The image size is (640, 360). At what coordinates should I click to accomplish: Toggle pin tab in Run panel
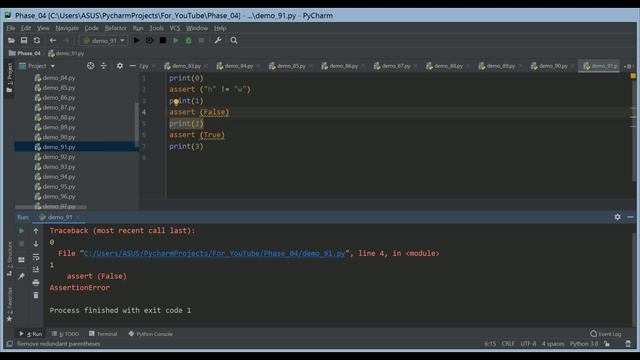[x=21, y=276]
